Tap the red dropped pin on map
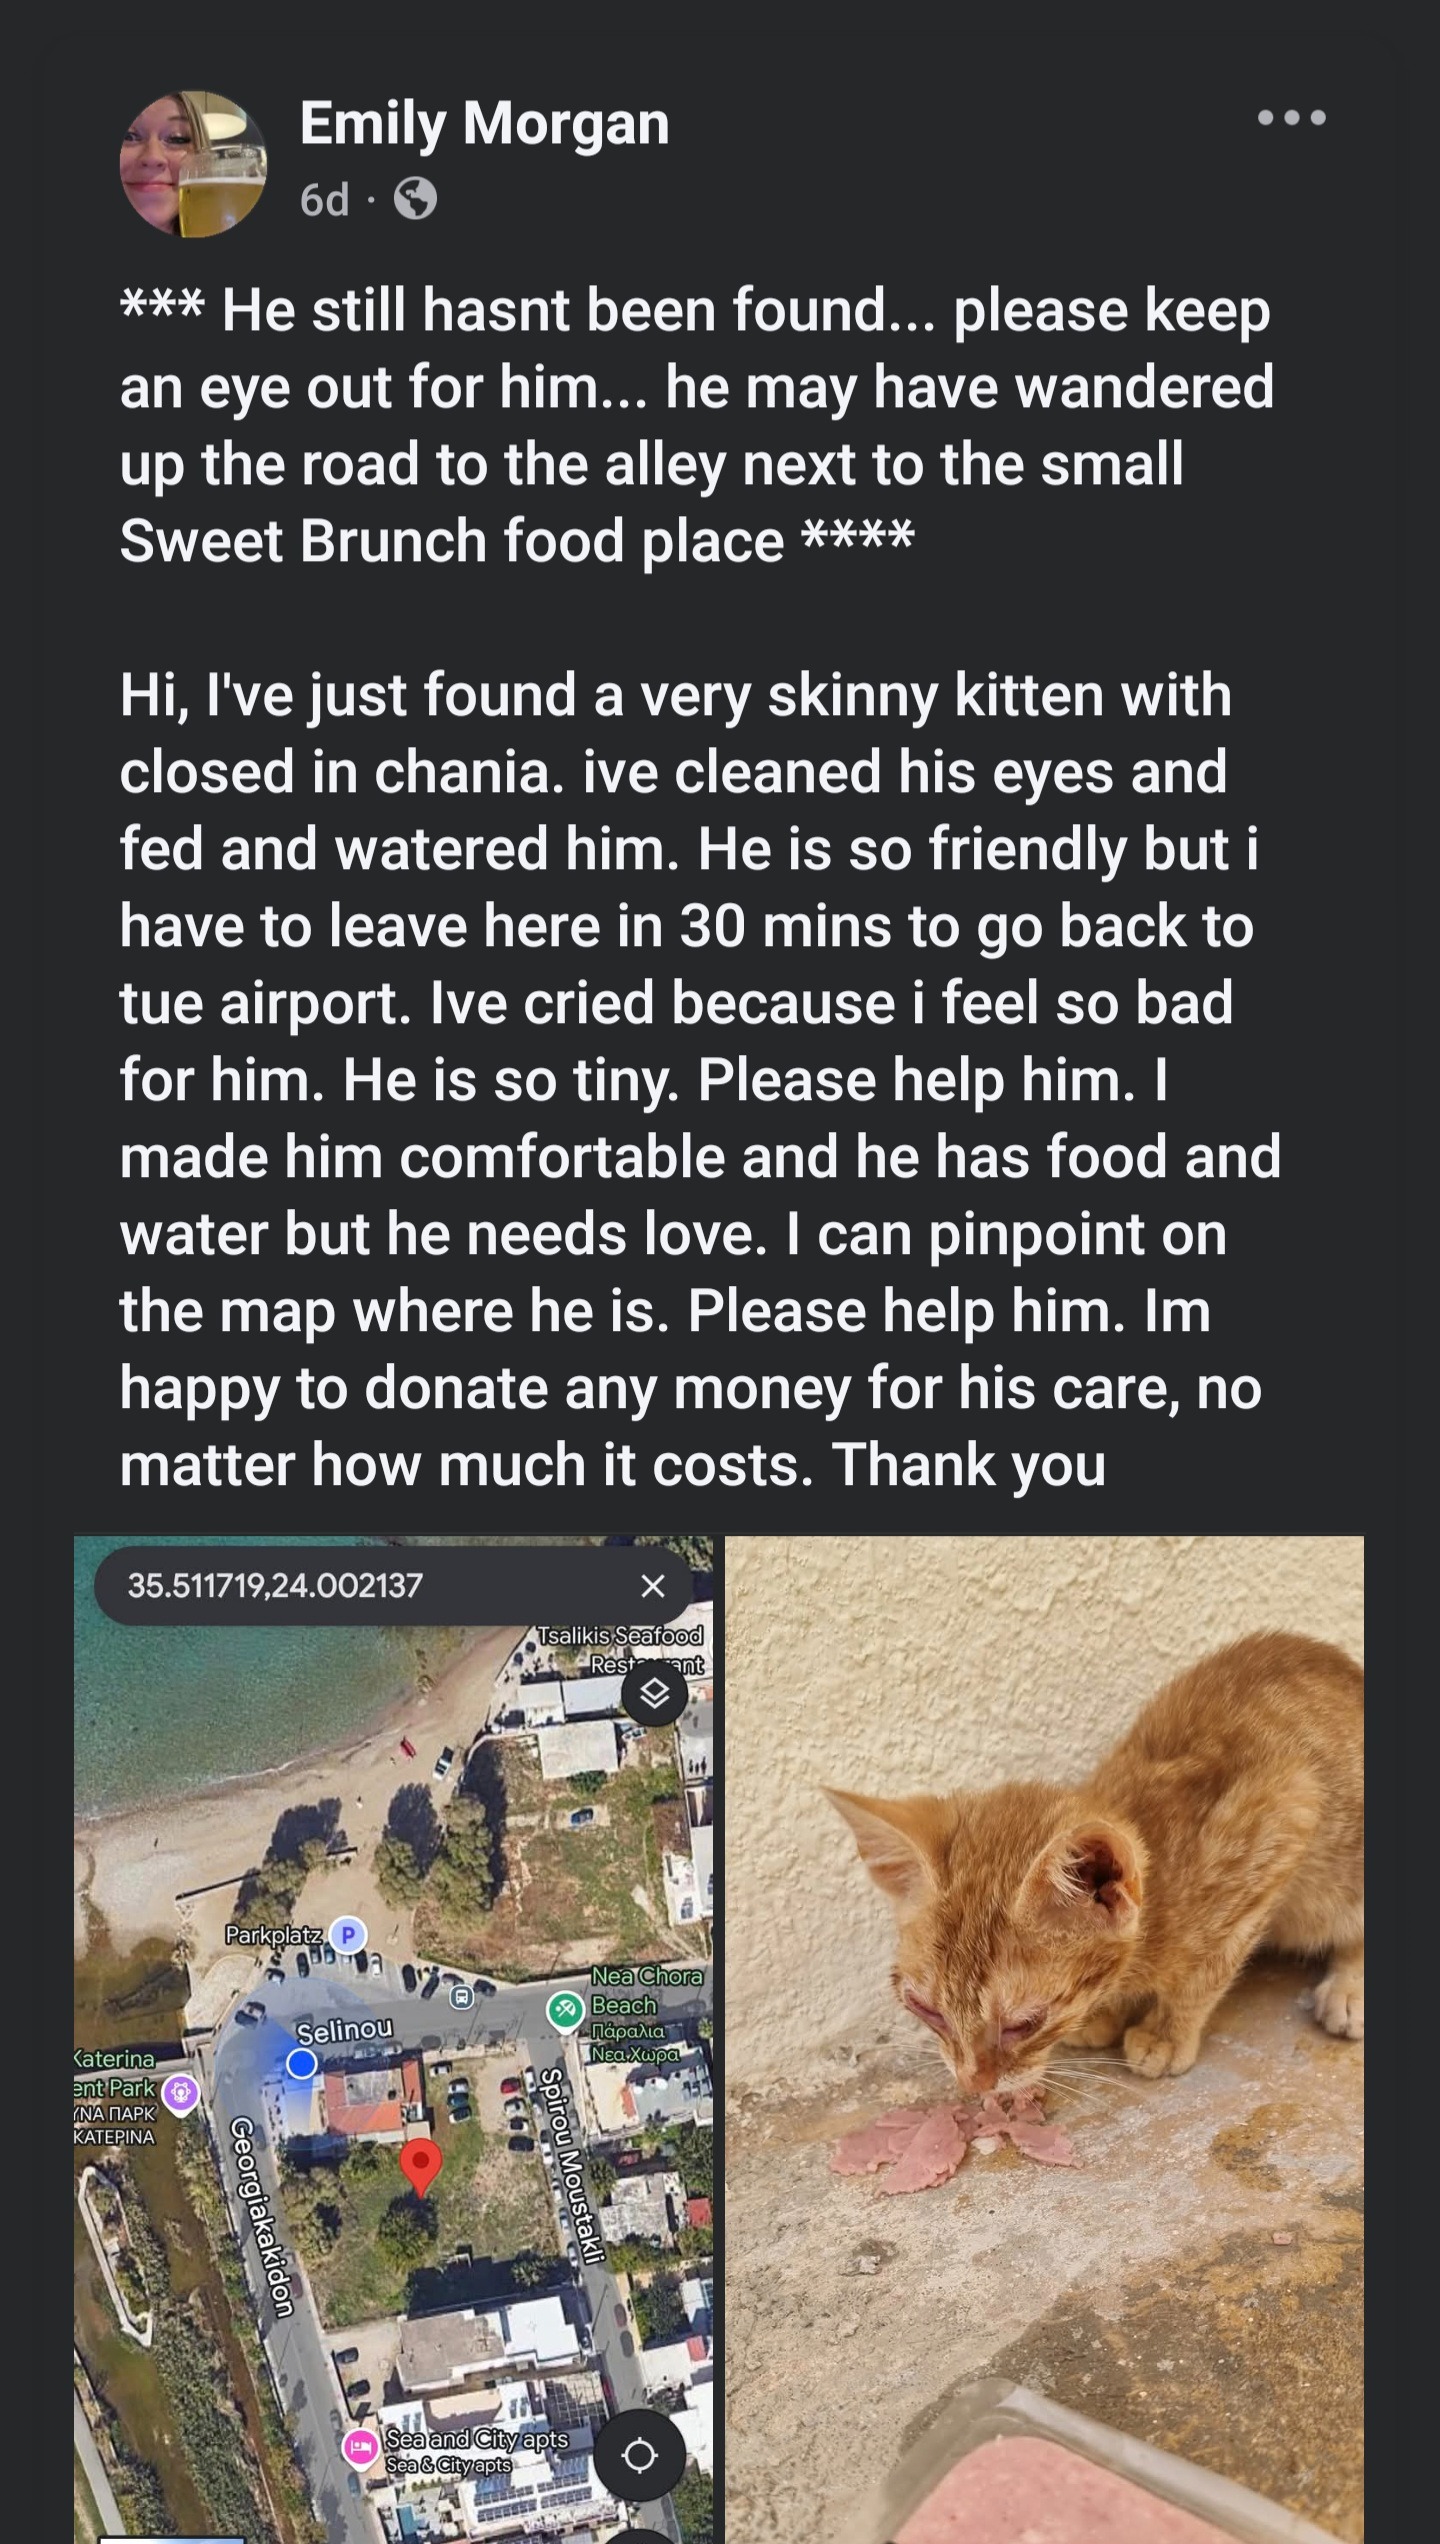The width and height of the screenshot is (1440, 2544). pyautogui.click(x=420, y=2163)
